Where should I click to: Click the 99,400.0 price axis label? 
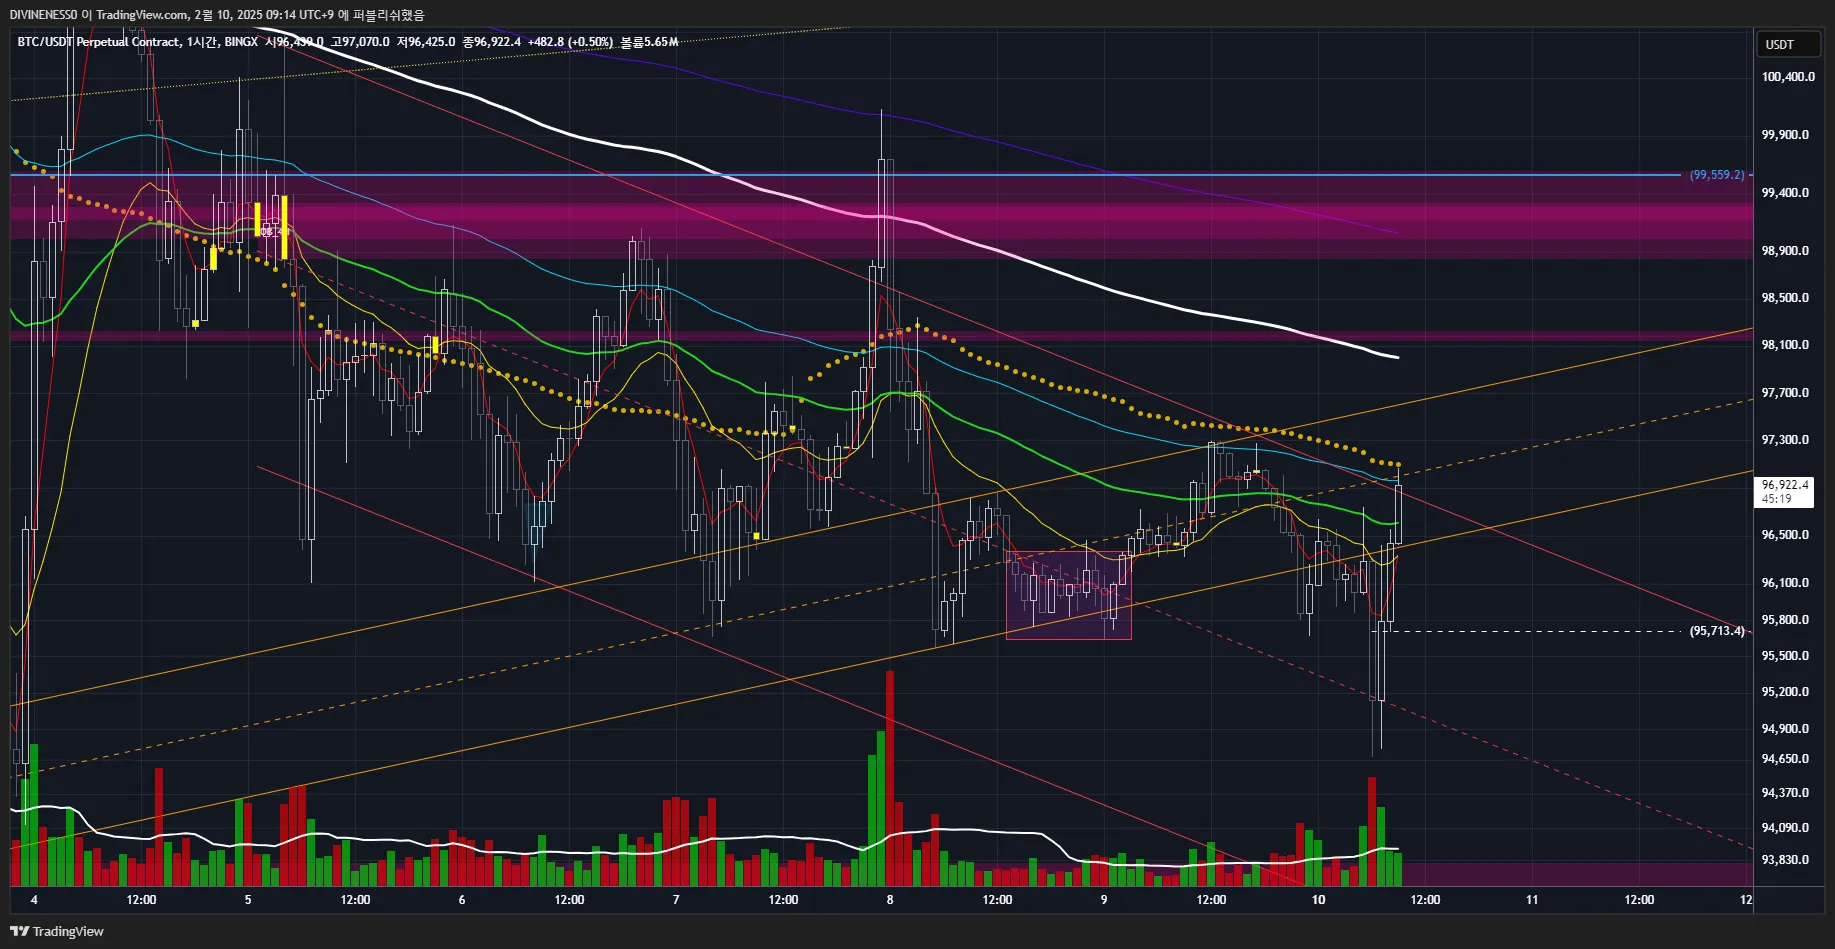pos(1785,193)
